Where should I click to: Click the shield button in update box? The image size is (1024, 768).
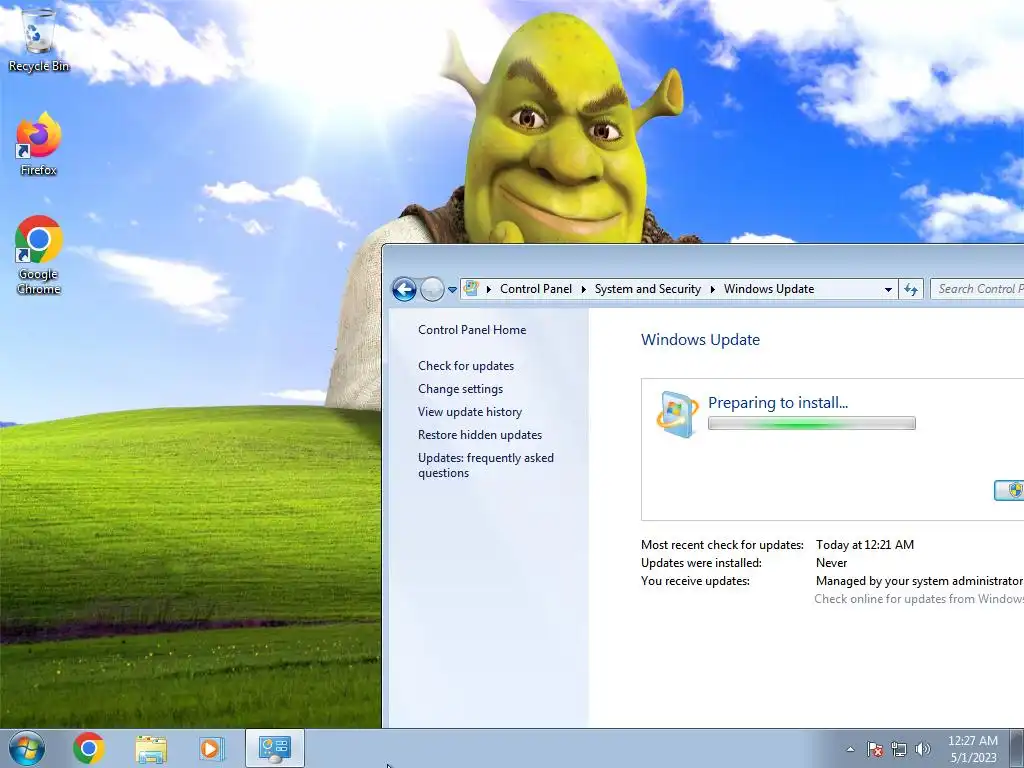(x=1009, y=490)
